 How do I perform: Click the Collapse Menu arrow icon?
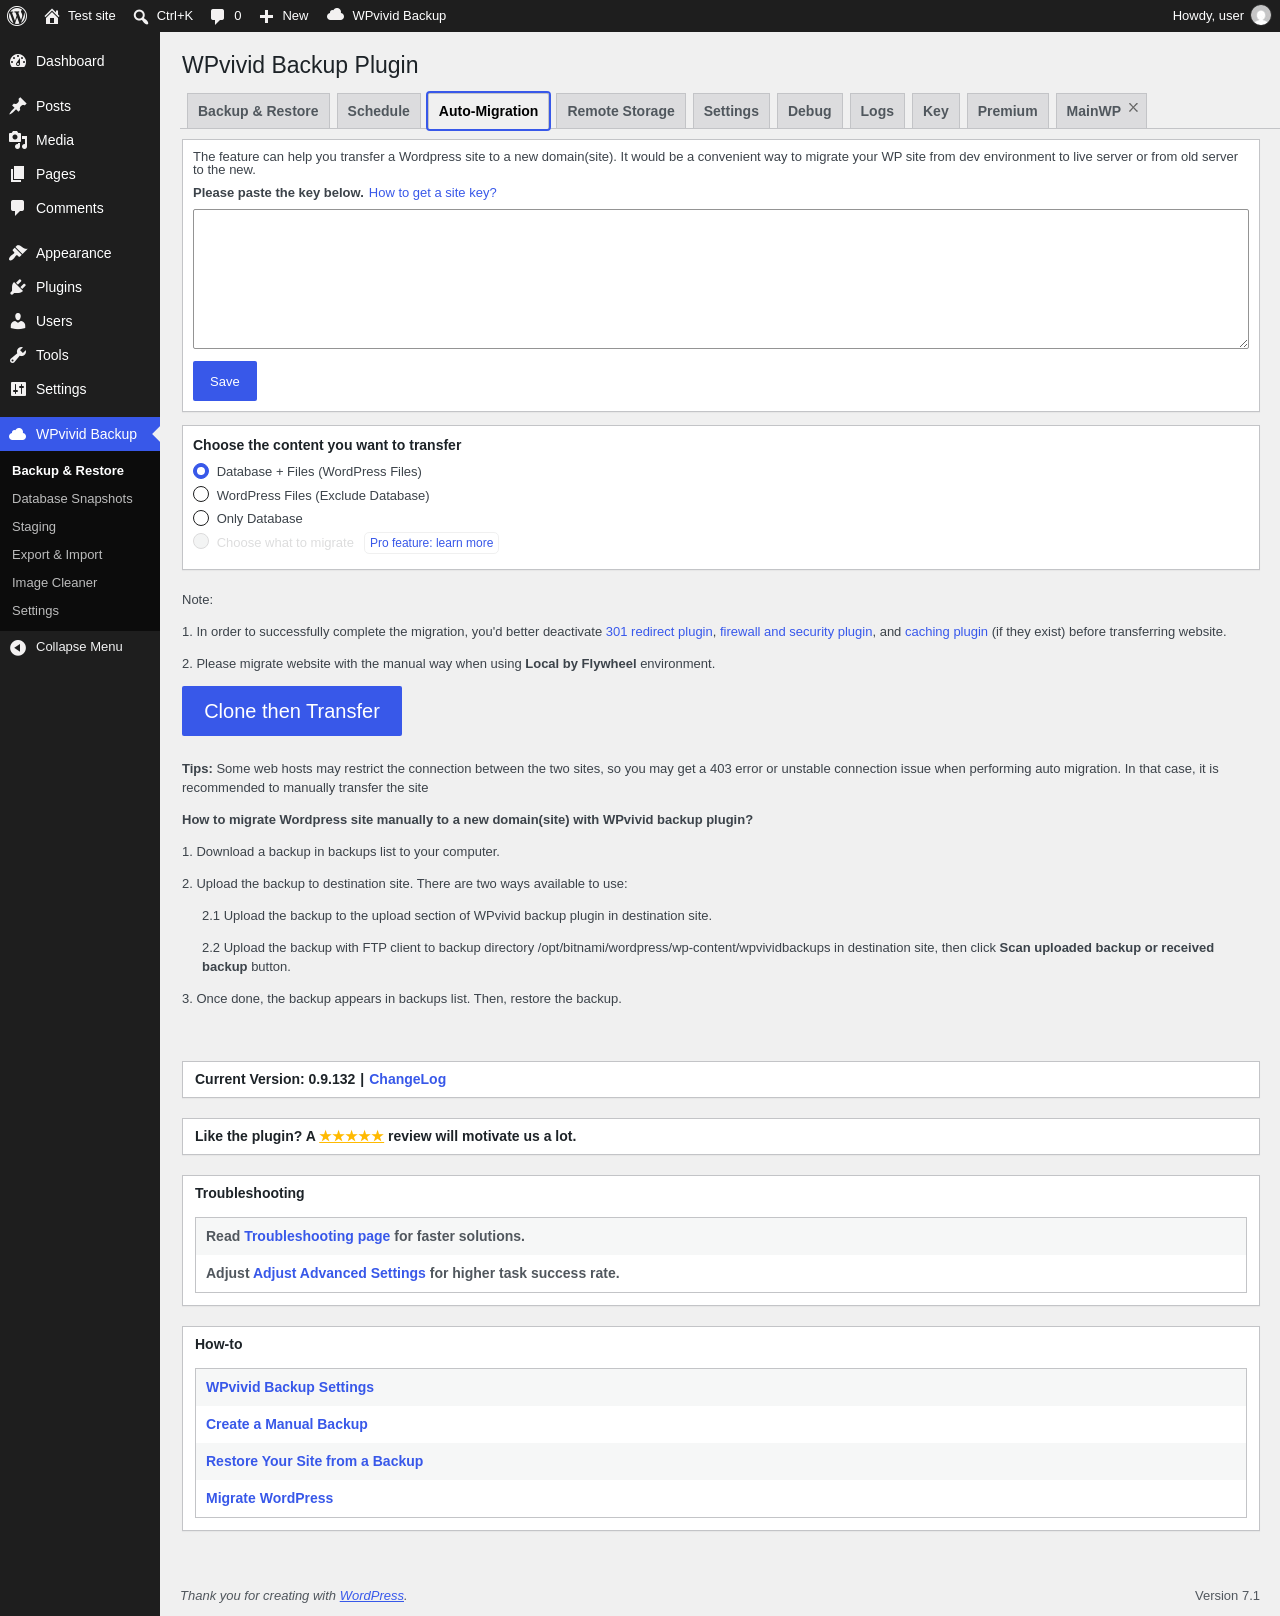tap(18, 647)
